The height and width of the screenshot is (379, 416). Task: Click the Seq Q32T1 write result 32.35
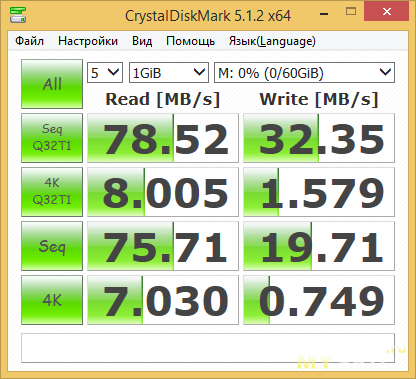319,138
